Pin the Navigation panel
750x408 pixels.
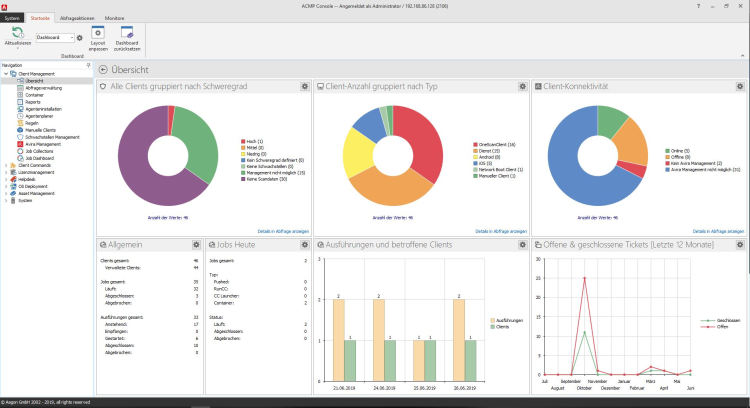[90, 64]
